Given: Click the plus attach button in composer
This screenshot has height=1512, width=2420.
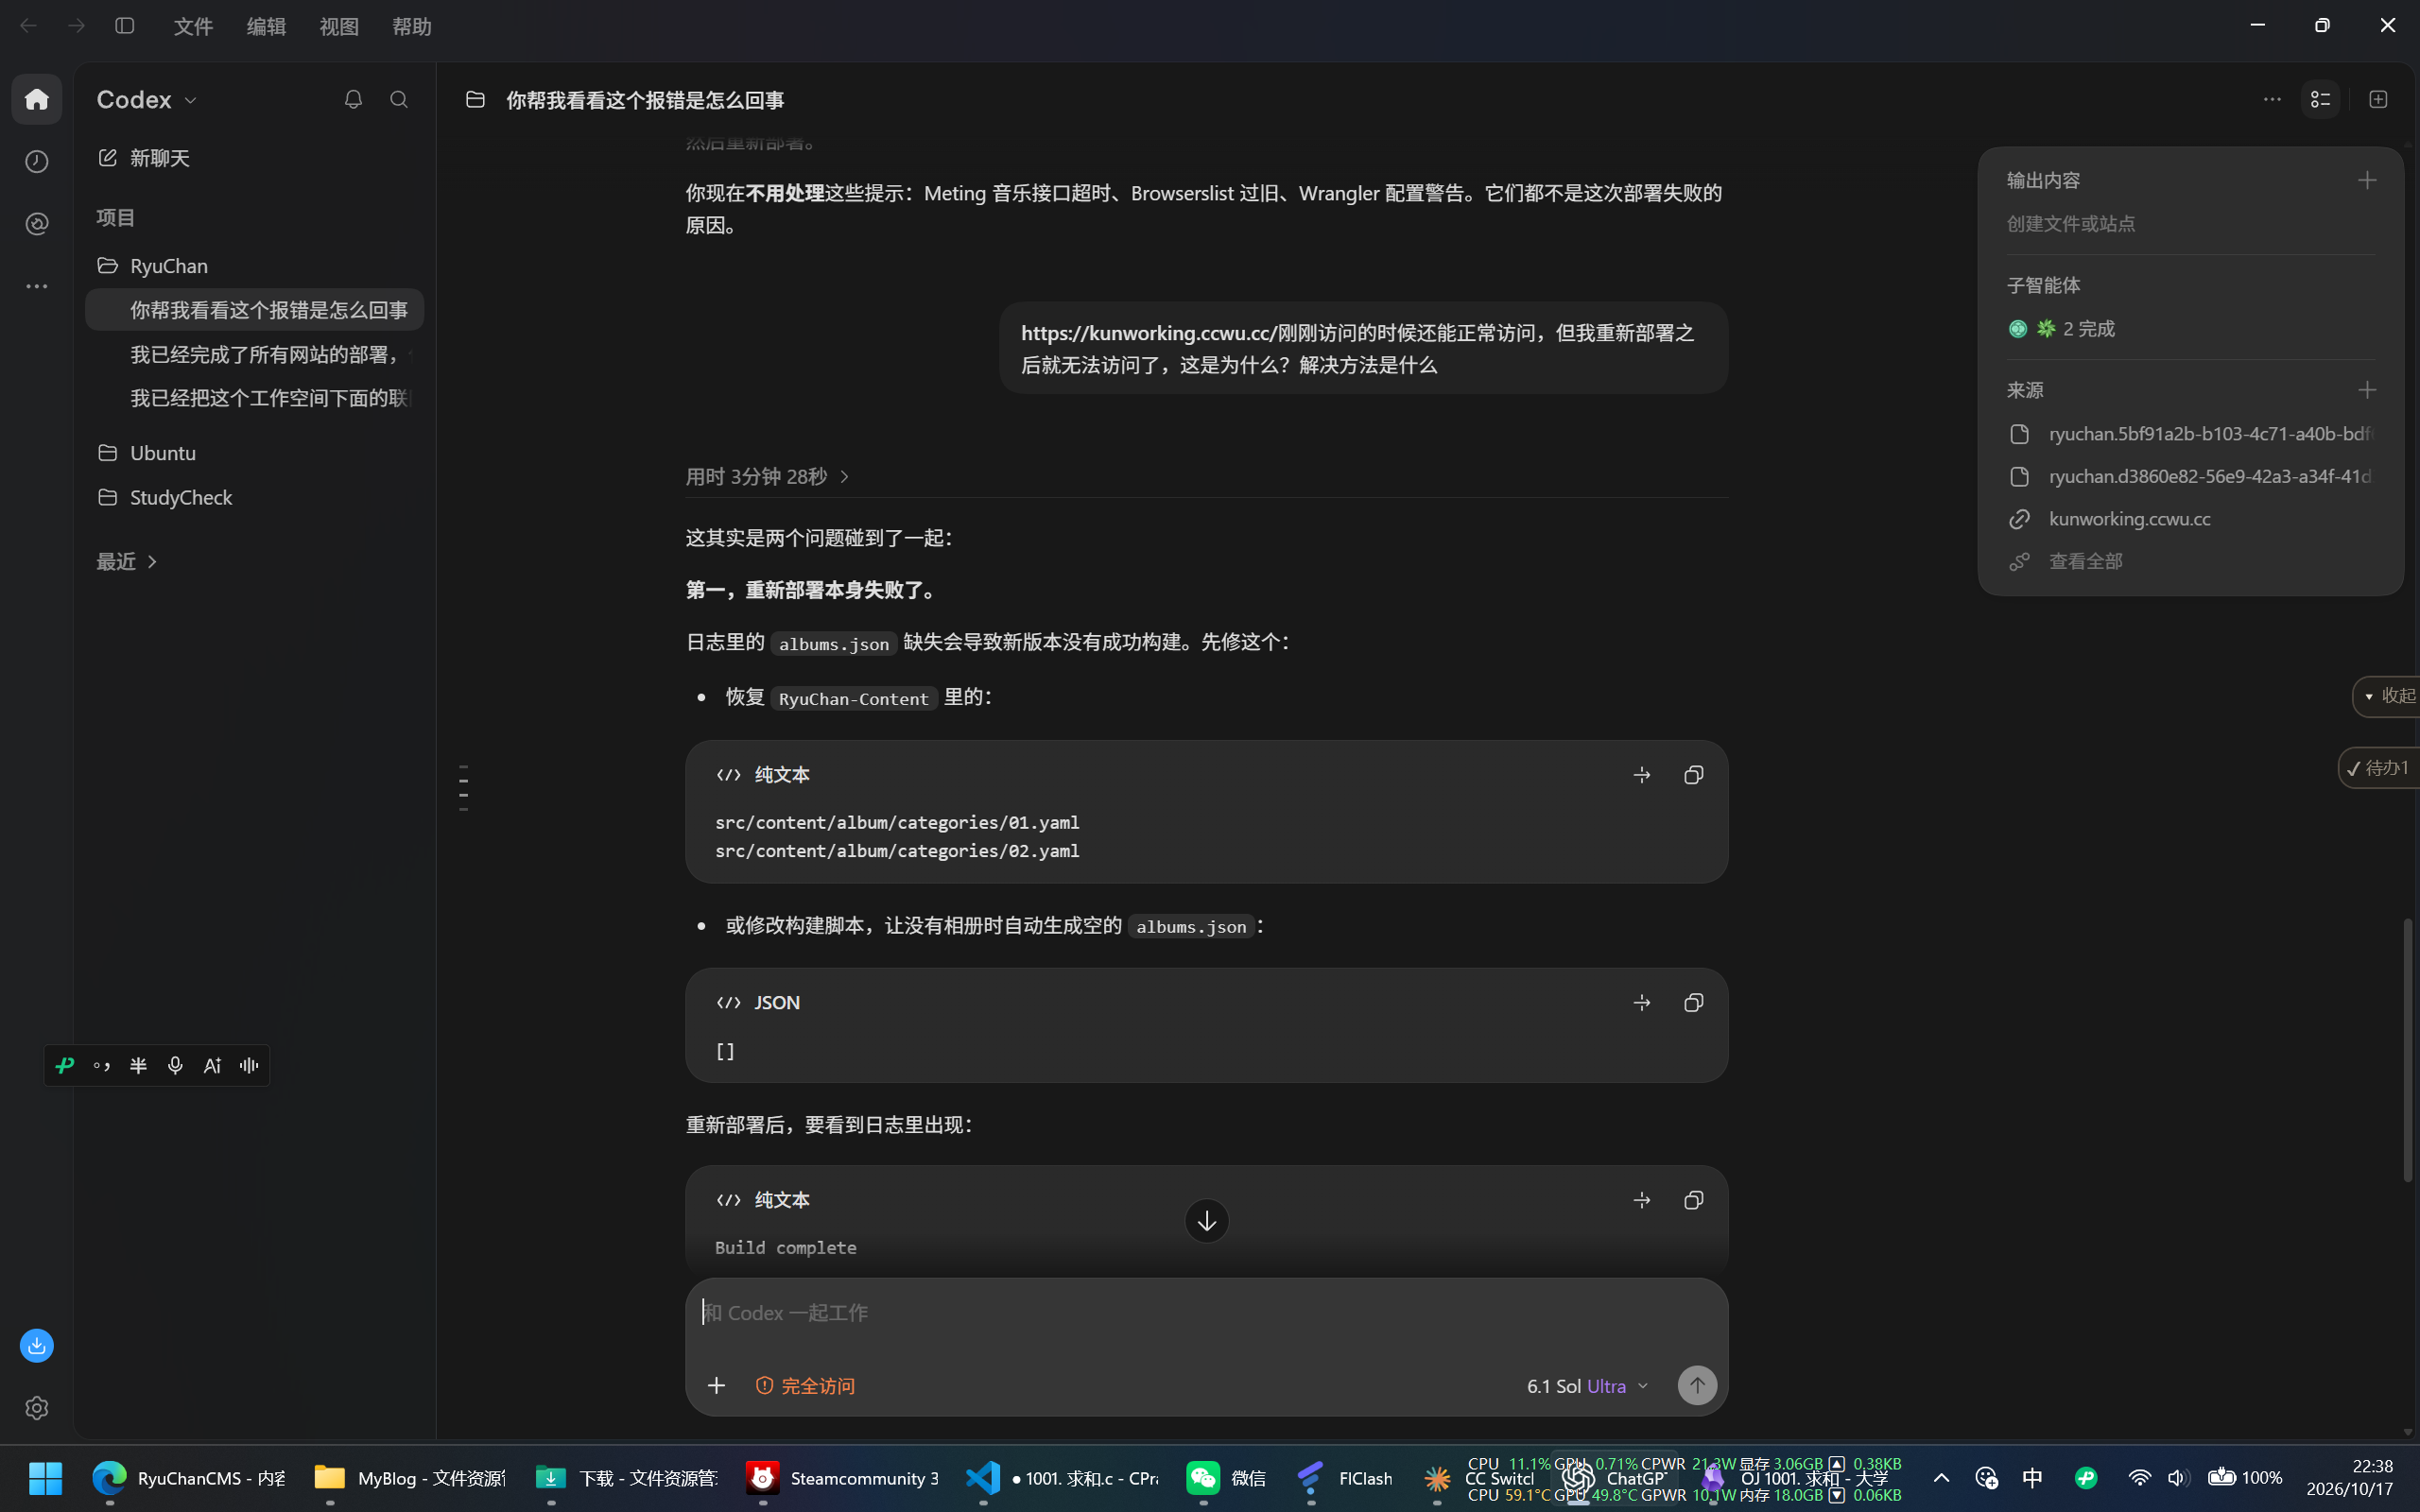Looking at the screenshot, I should (716, 1385).
